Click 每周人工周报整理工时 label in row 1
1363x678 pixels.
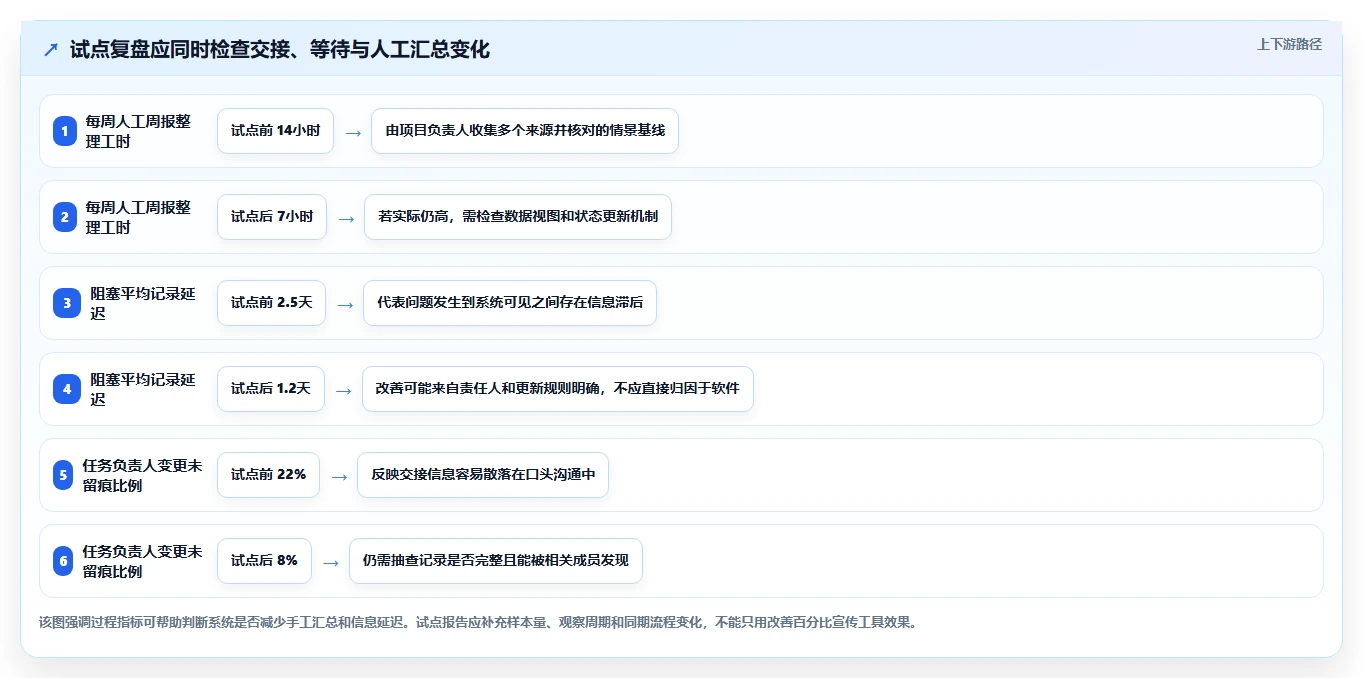[x=138, y=131]
